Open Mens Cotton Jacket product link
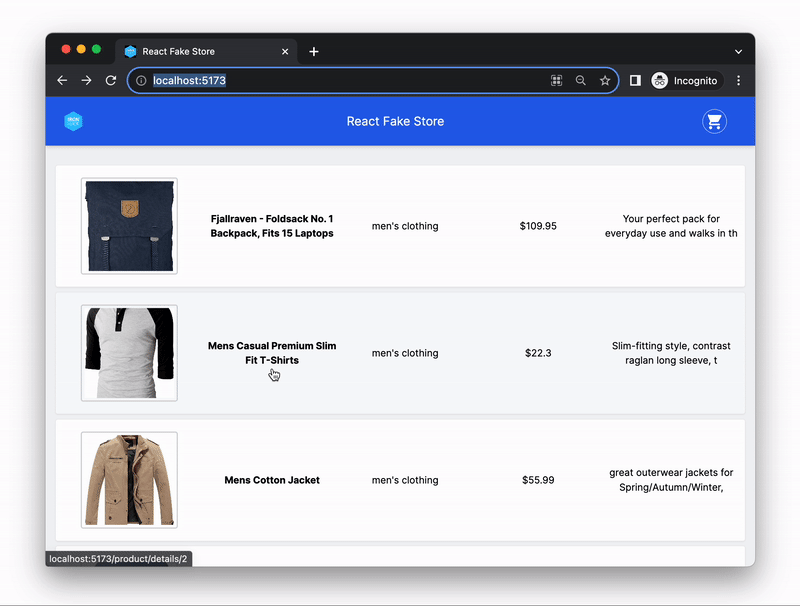Screen dimensions: 800x606 [x=272, y=480]
